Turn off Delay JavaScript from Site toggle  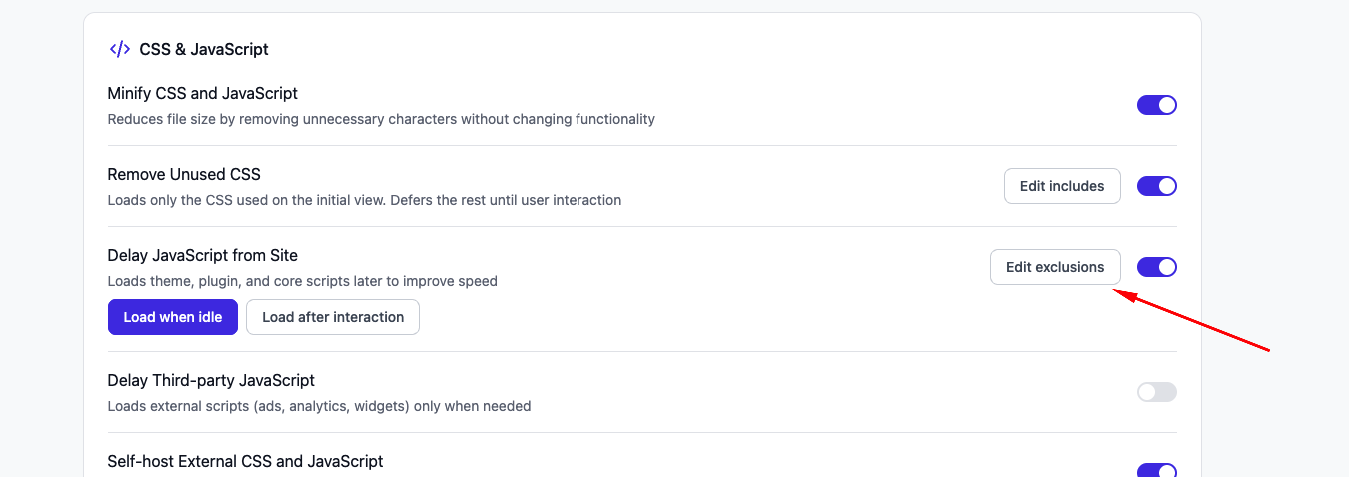click(1157, 267)
